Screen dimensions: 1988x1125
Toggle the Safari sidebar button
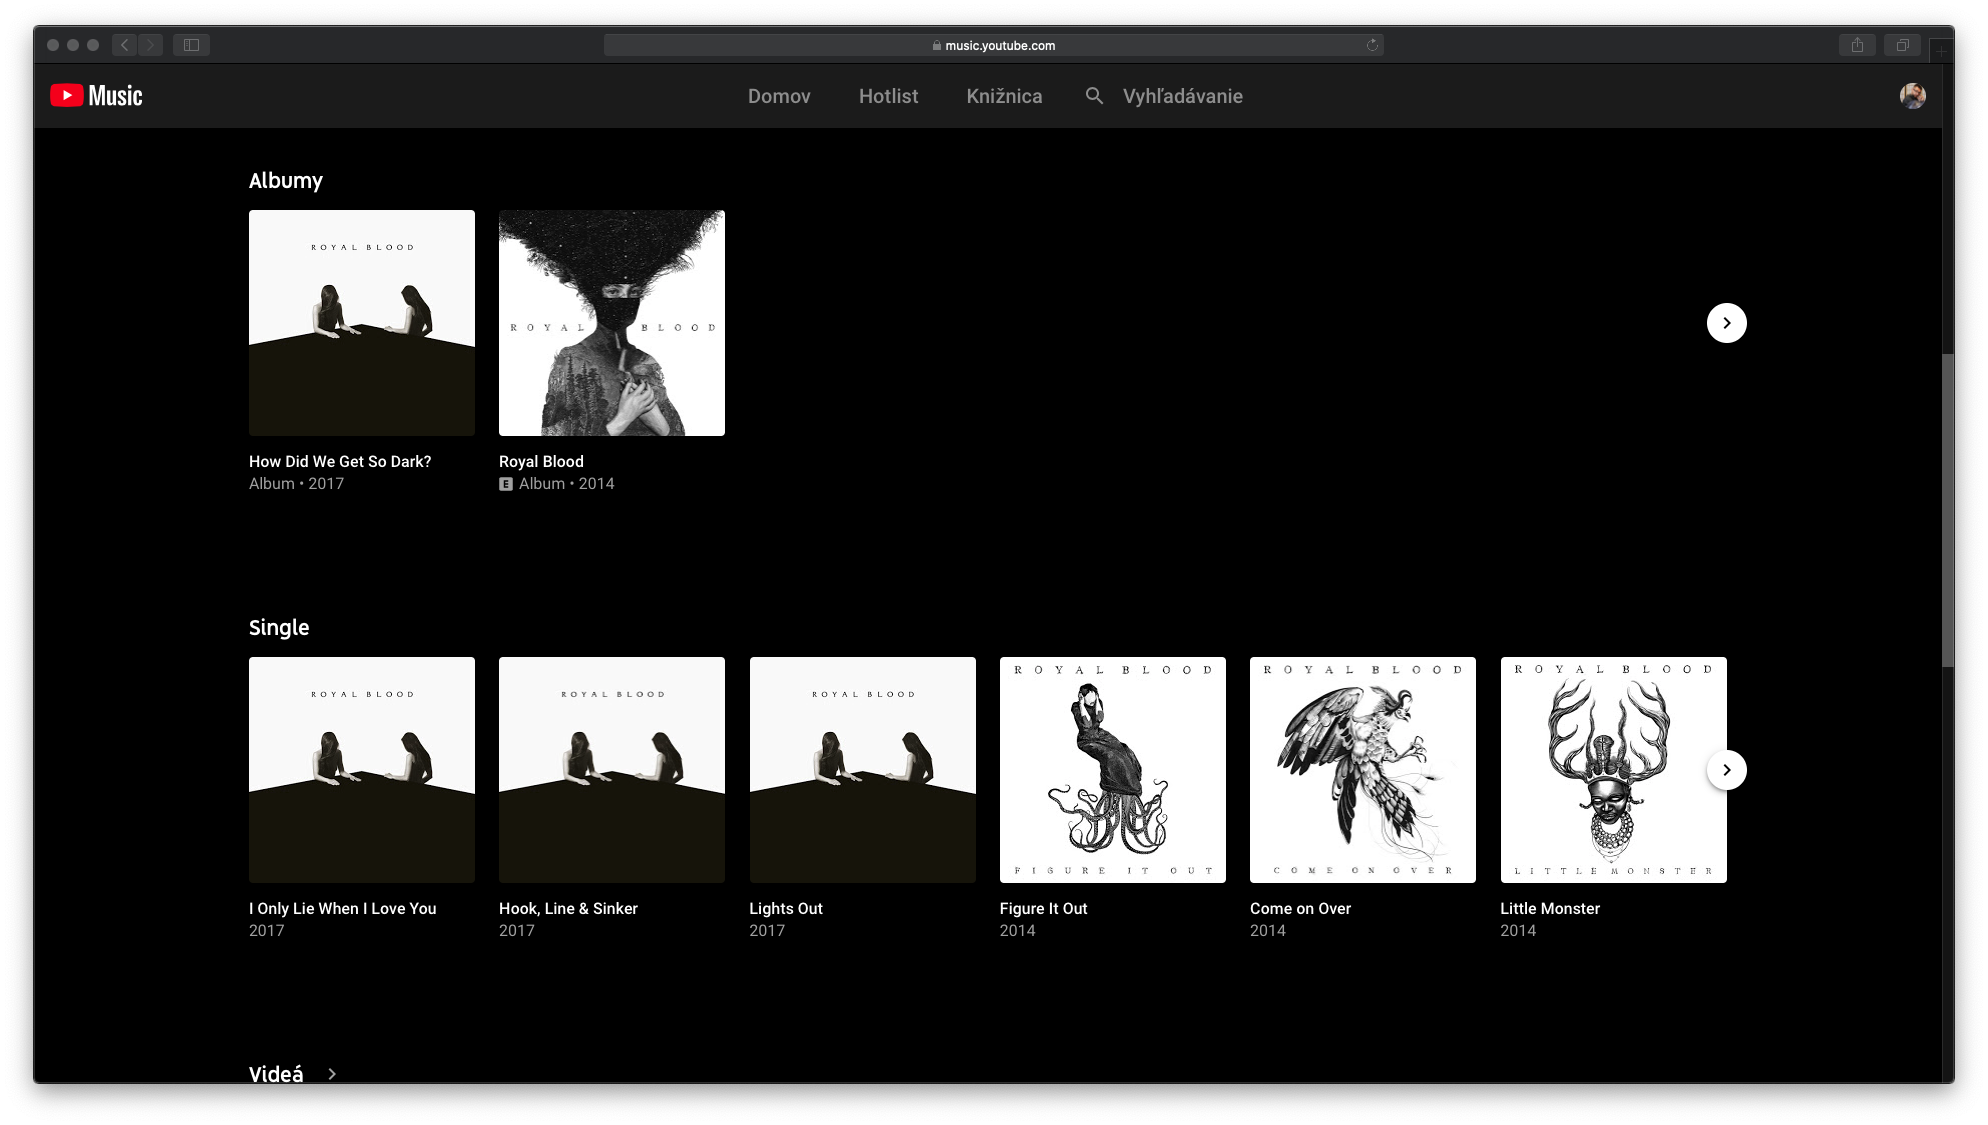pos(191,45)
